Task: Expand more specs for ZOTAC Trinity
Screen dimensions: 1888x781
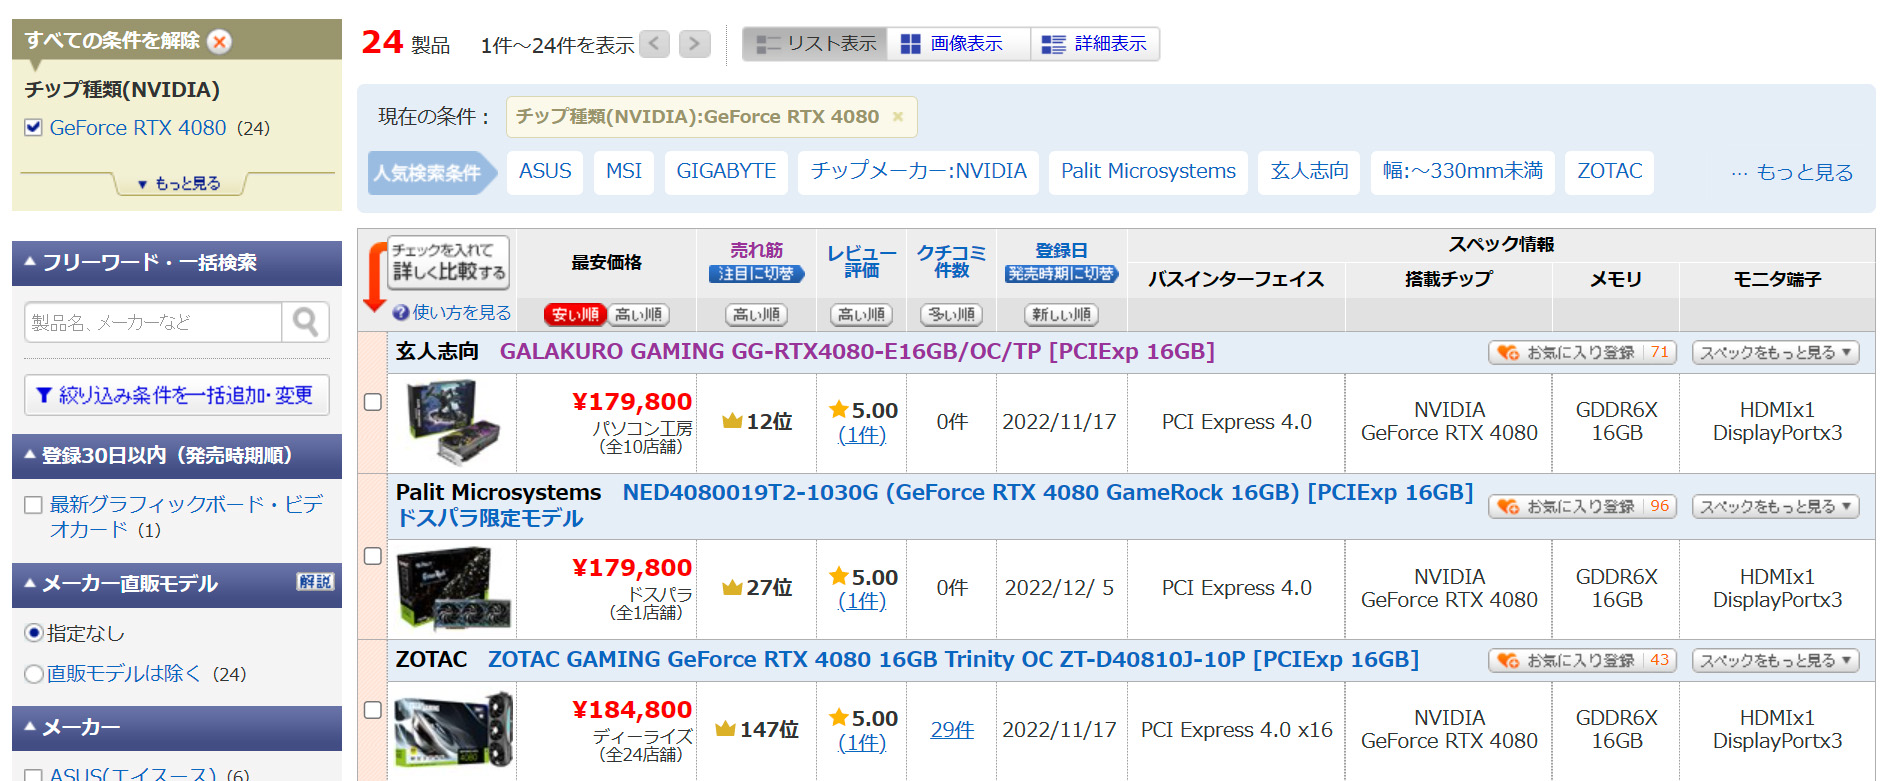Action: click(x=1775, y=661)
